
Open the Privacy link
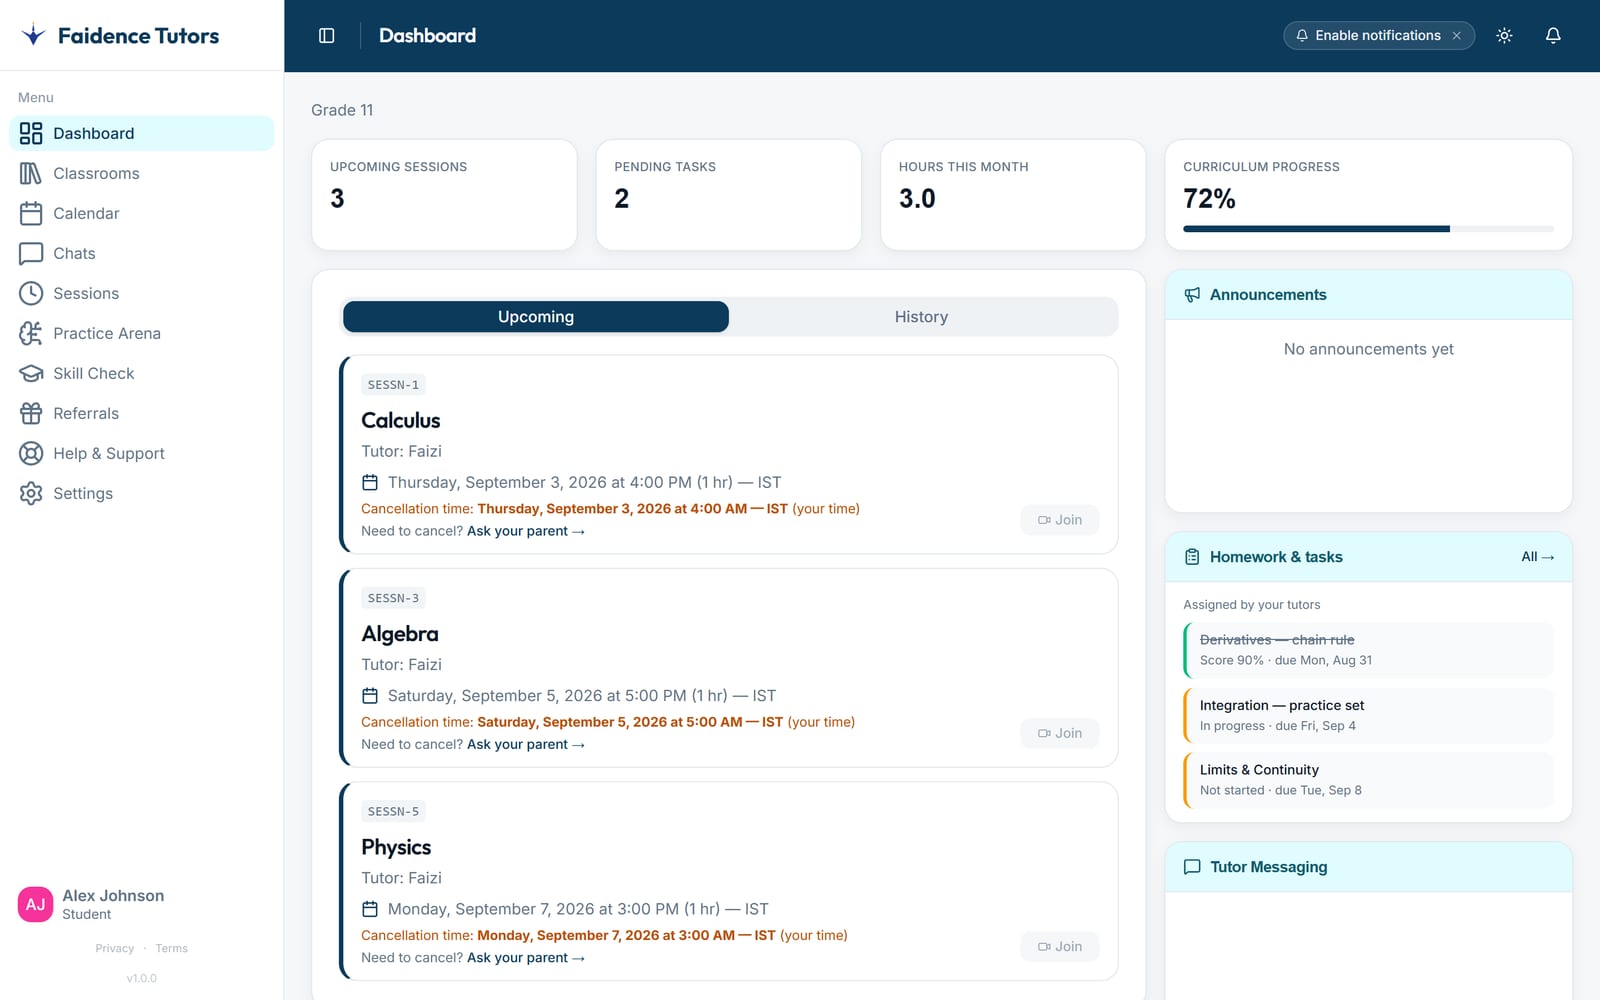pyautogui.click(x=114, y=948)
